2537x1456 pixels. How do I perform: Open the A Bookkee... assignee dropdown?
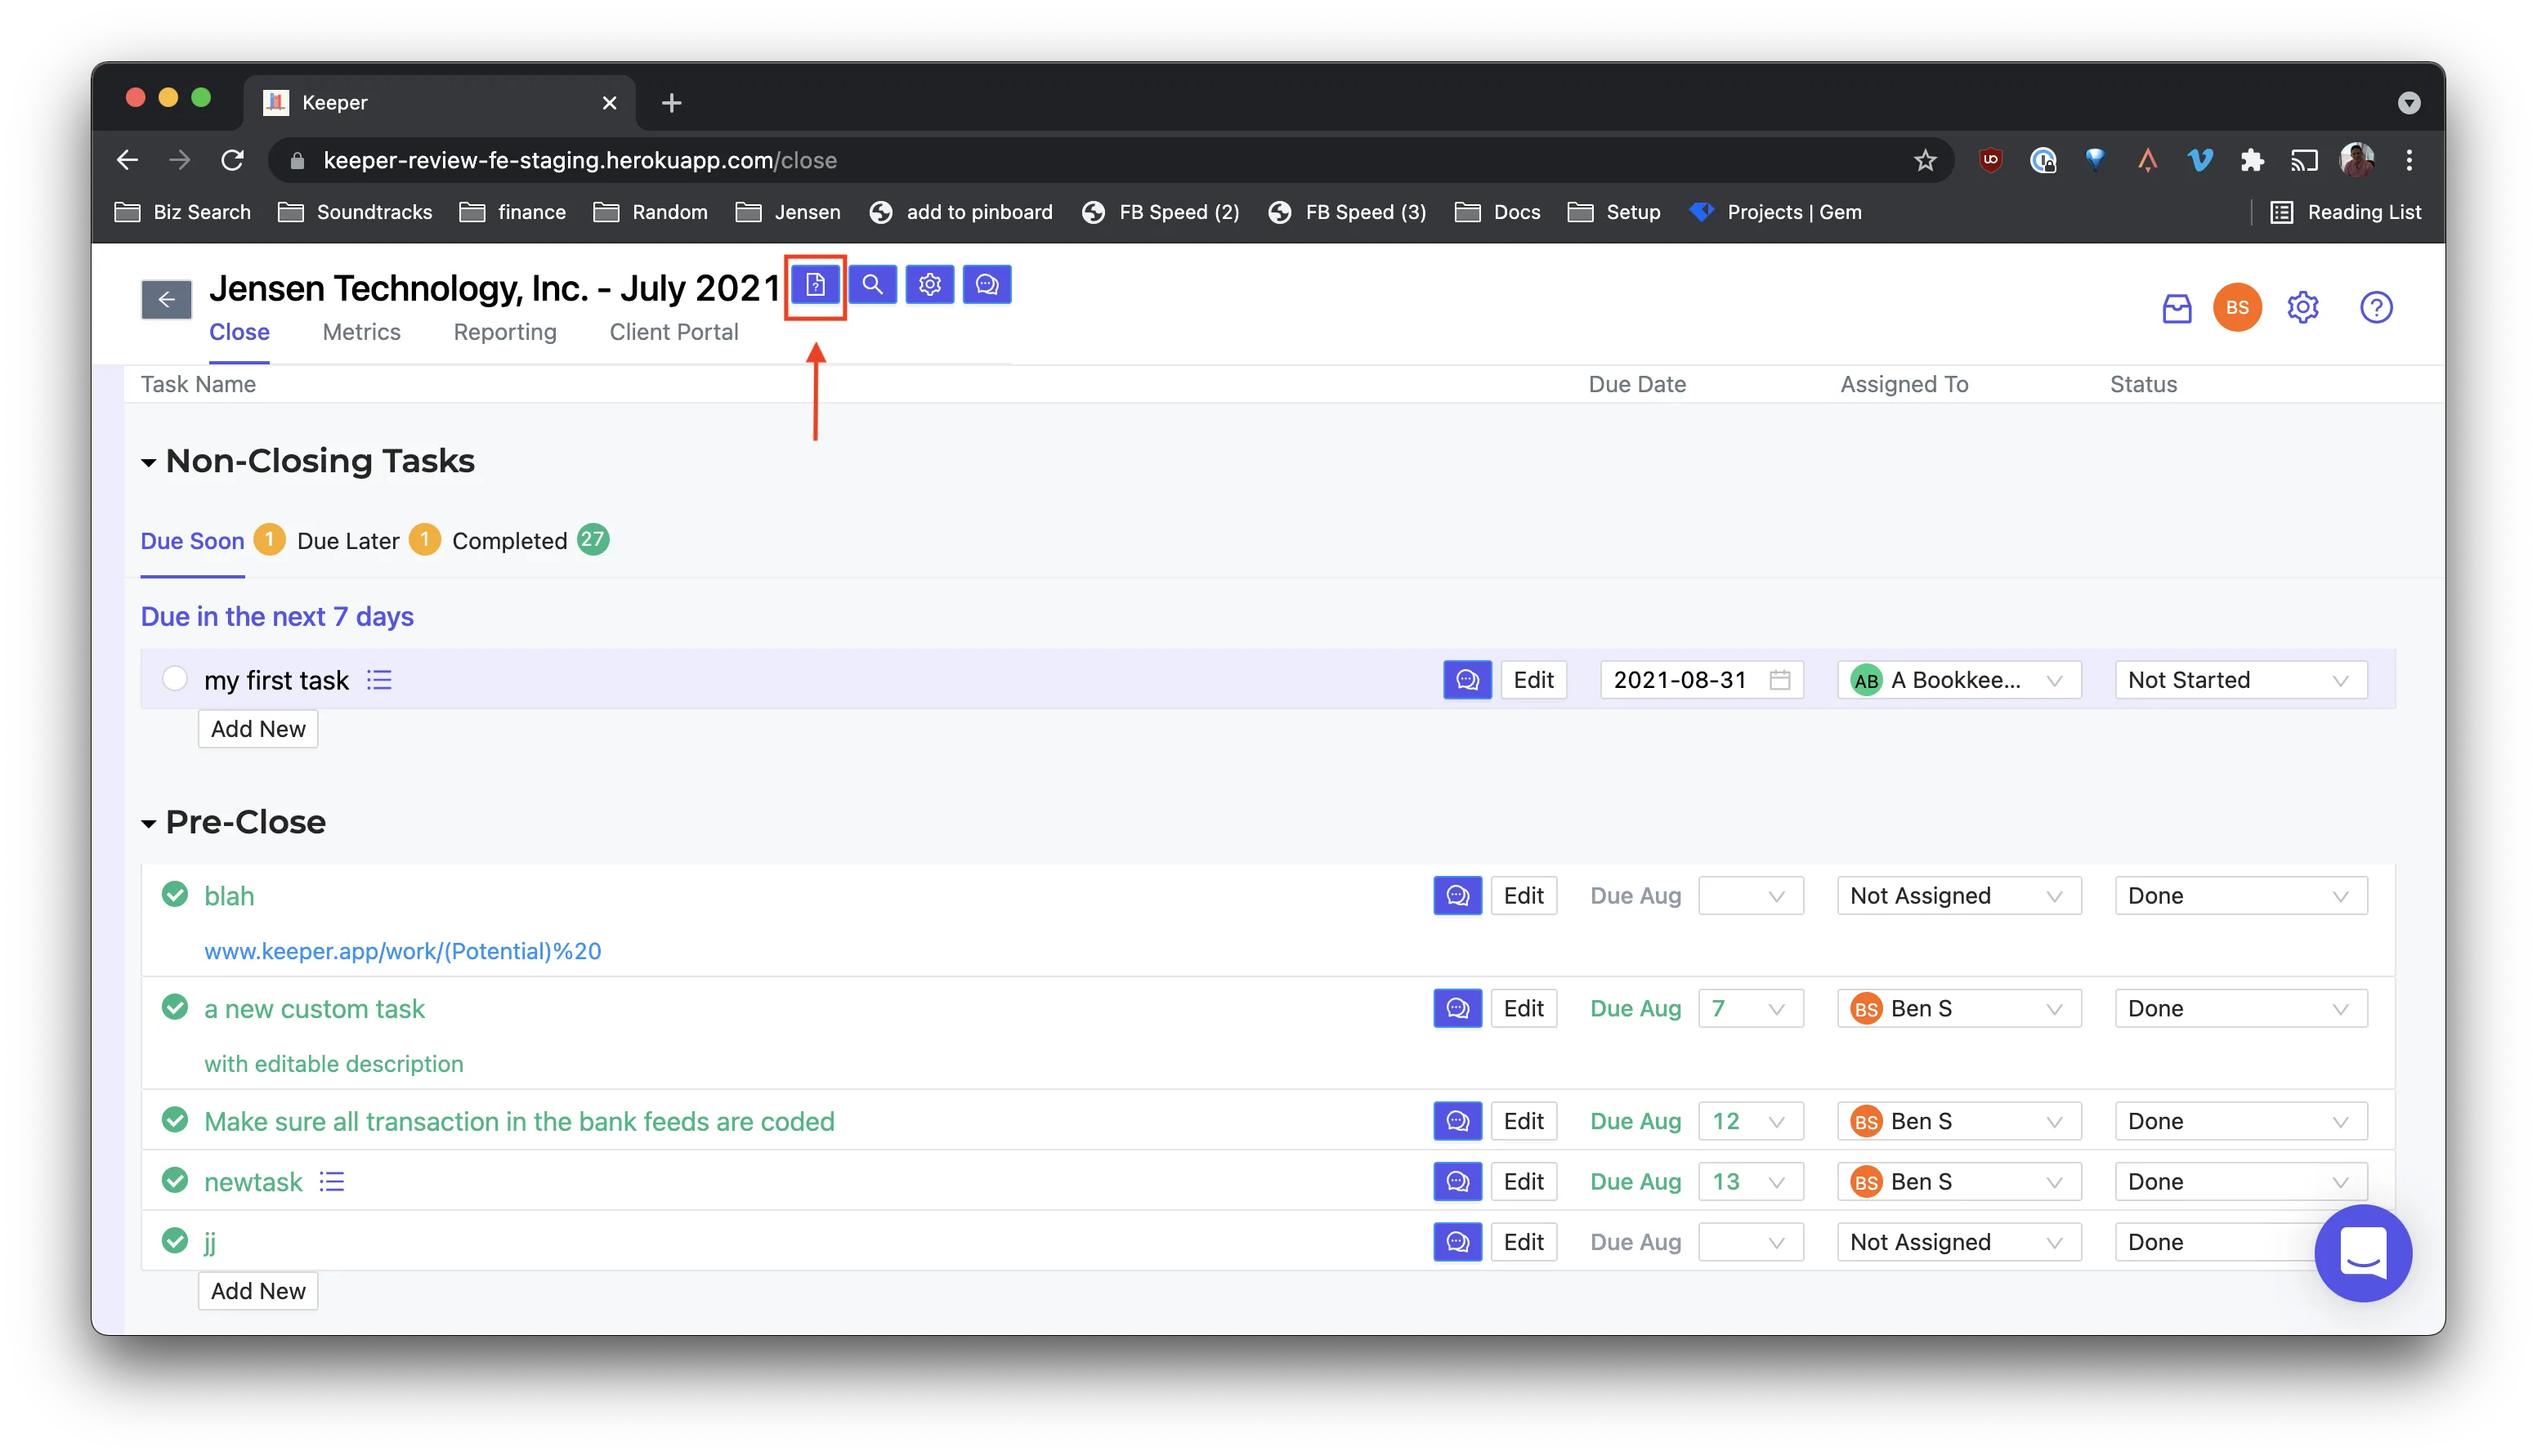(x=1958, y=680)
